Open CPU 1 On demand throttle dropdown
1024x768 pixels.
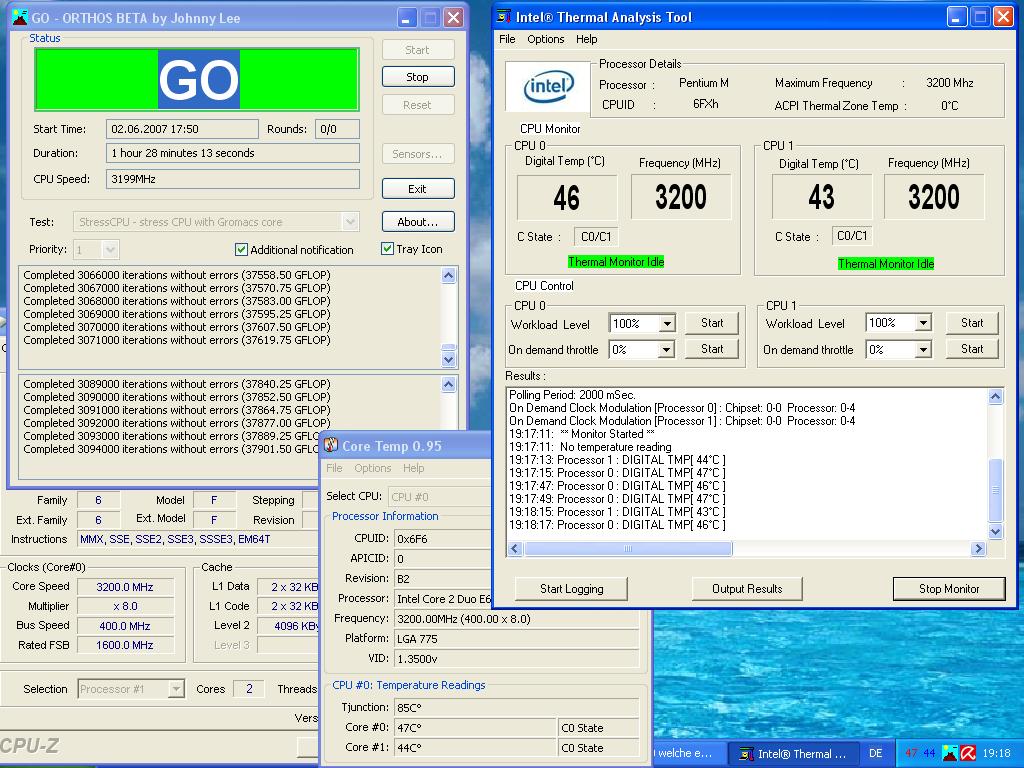coord(923,349)
